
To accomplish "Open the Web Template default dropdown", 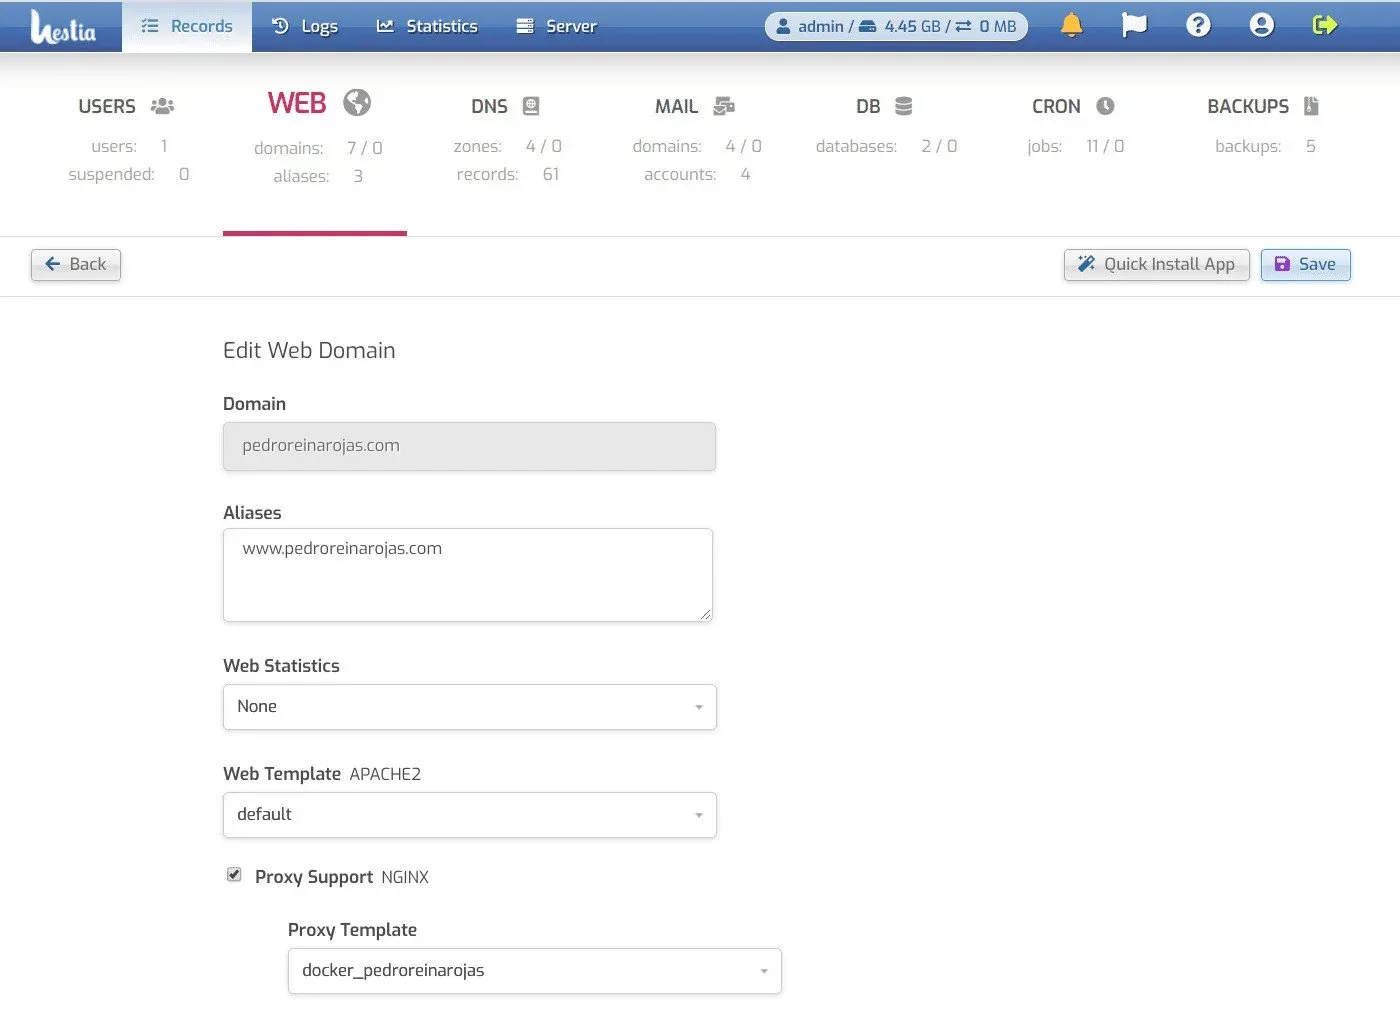I will coord(469,815).
